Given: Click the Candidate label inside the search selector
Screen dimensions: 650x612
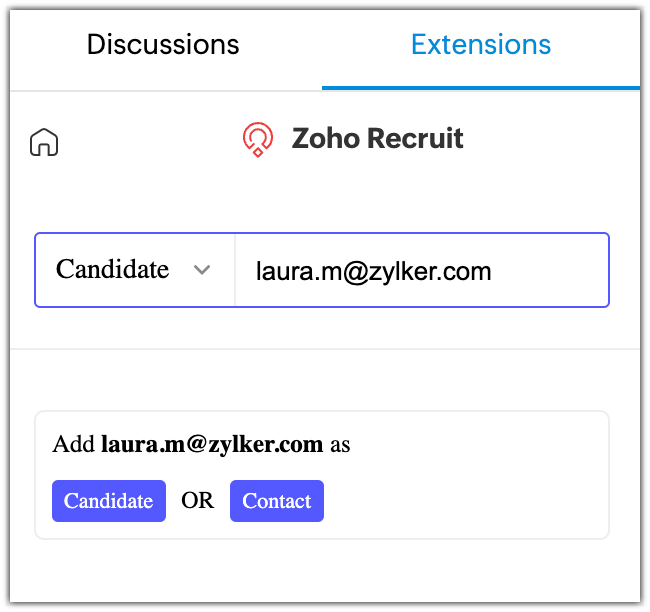Looking at the screenshot, I should 112,270.
